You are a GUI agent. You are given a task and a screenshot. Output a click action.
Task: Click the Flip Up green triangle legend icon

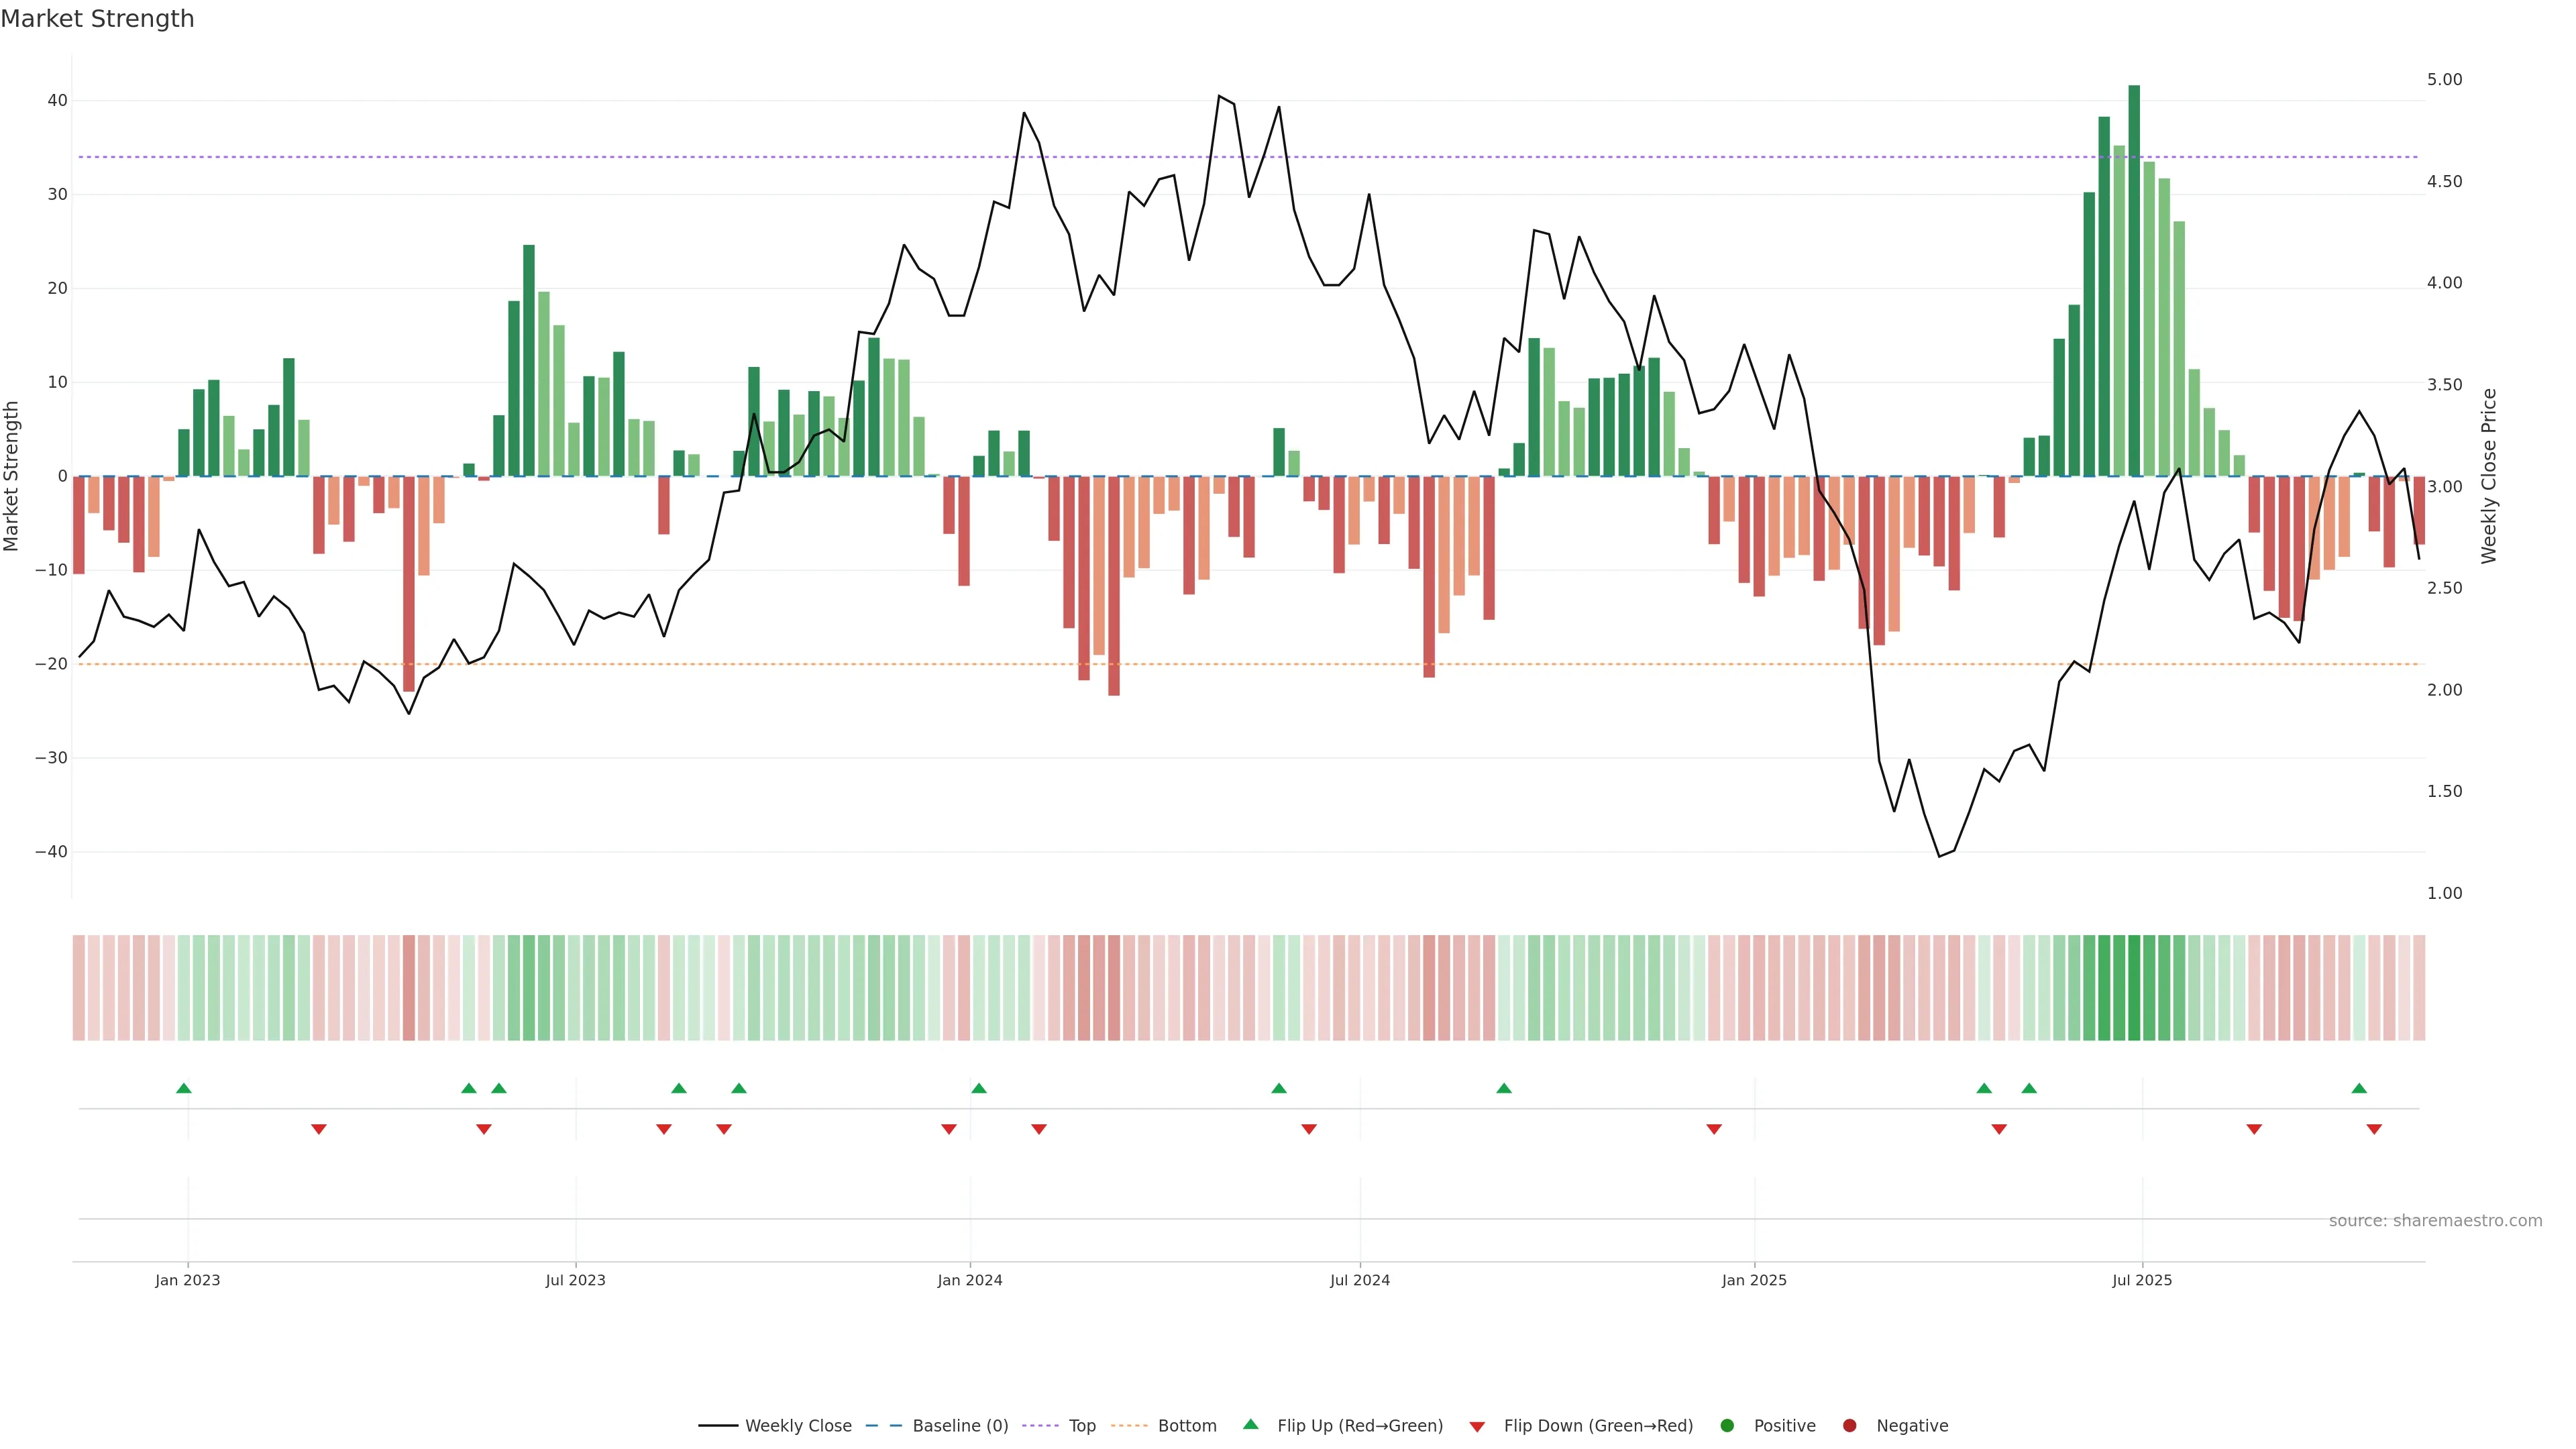pyautogui.click(x=1250, y=1425)
